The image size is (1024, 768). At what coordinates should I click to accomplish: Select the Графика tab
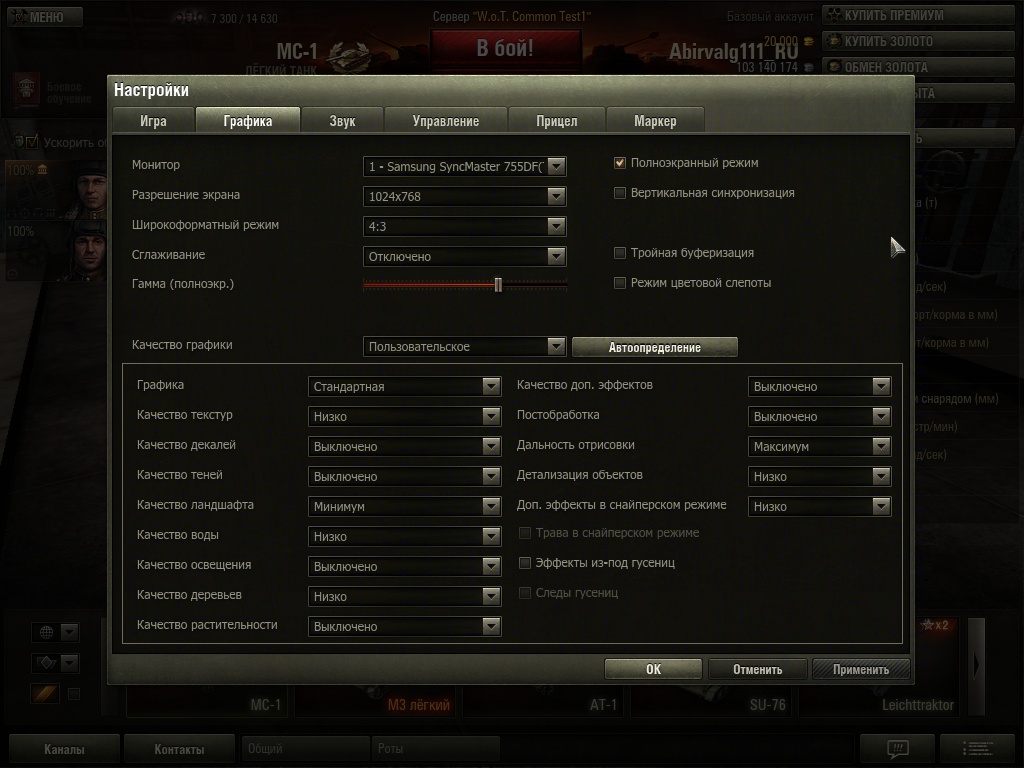tap(248, 121)
